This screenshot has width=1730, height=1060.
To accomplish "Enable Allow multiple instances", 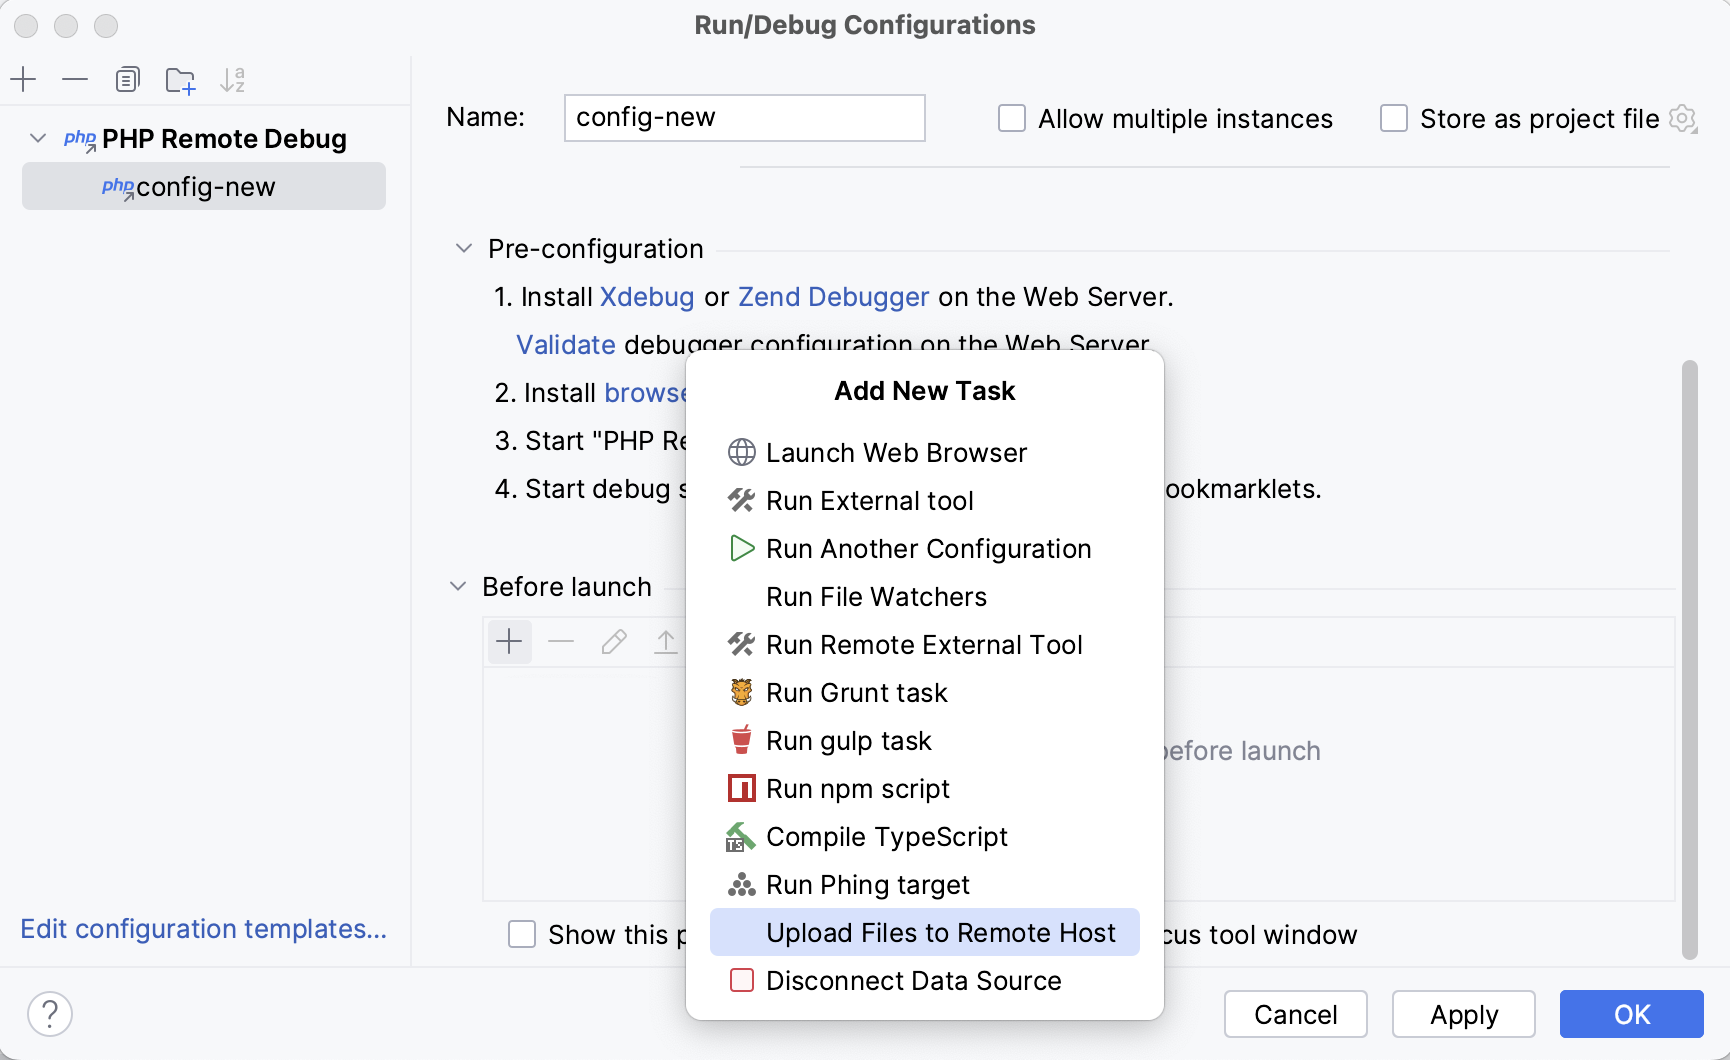I will [1011, 118].
